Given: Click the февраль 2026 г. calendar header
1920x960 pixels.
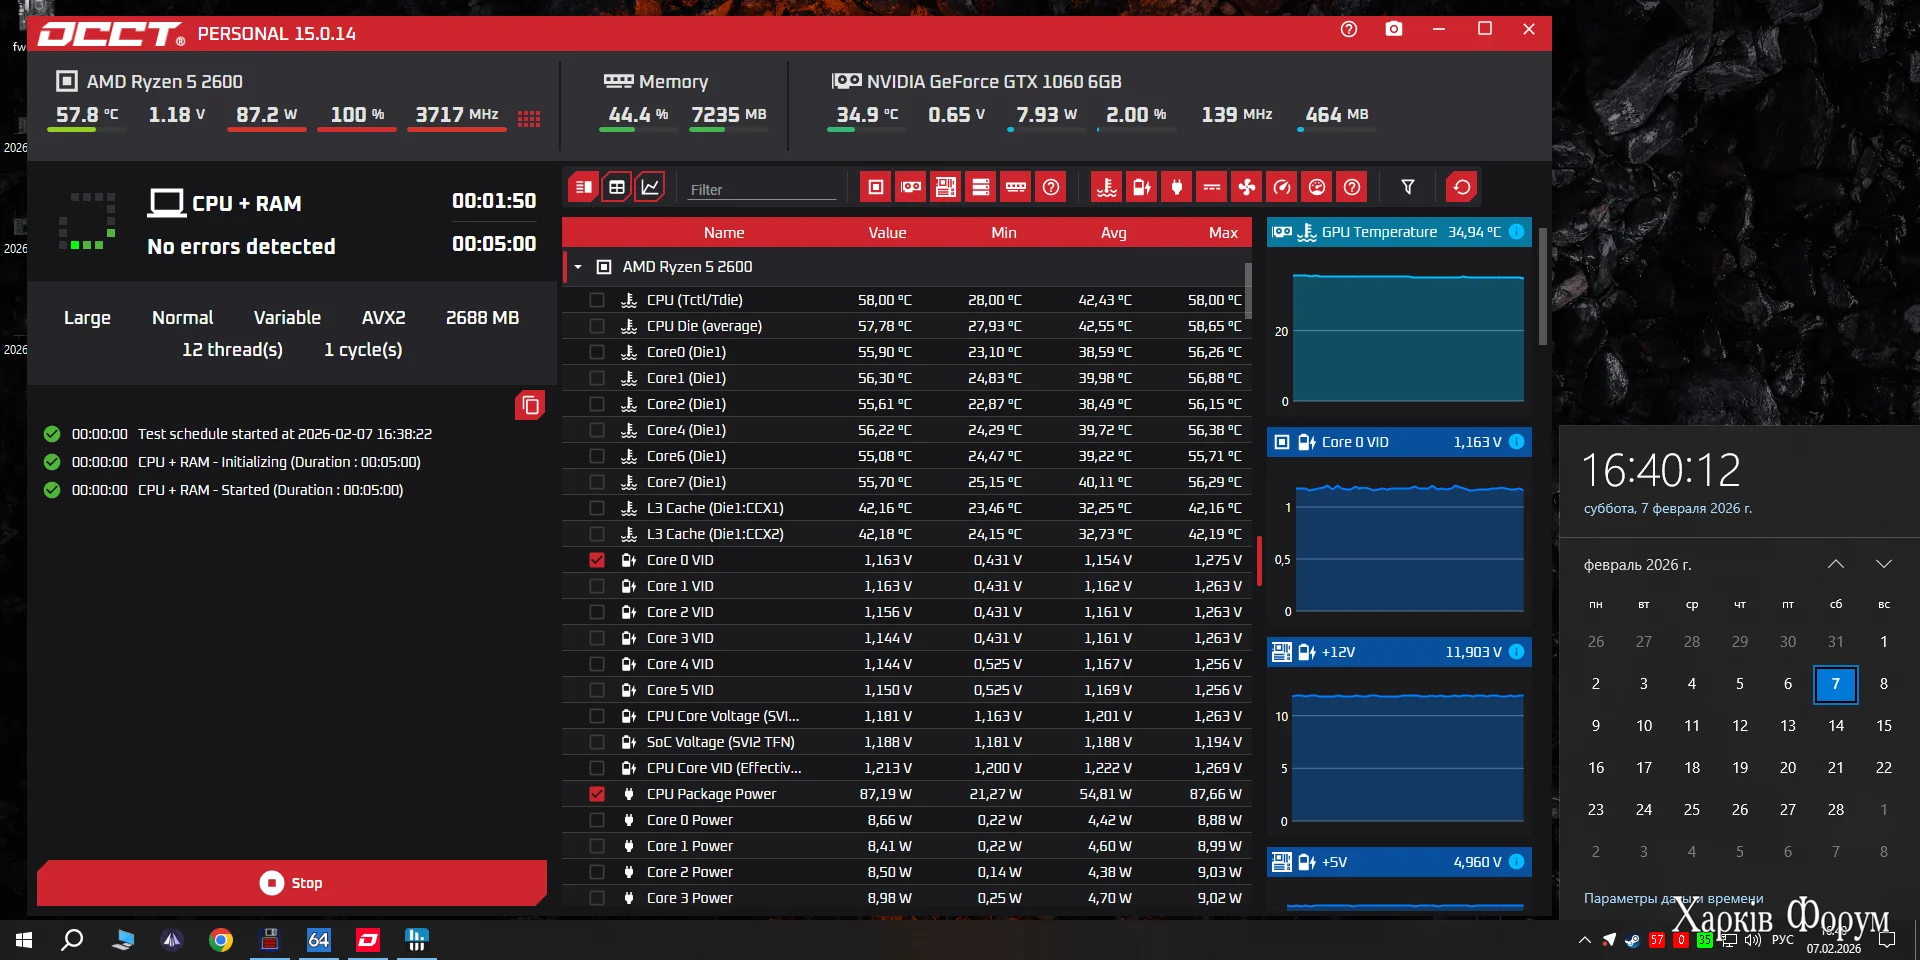Looking at the screenshot, I should coord(1638,565).
